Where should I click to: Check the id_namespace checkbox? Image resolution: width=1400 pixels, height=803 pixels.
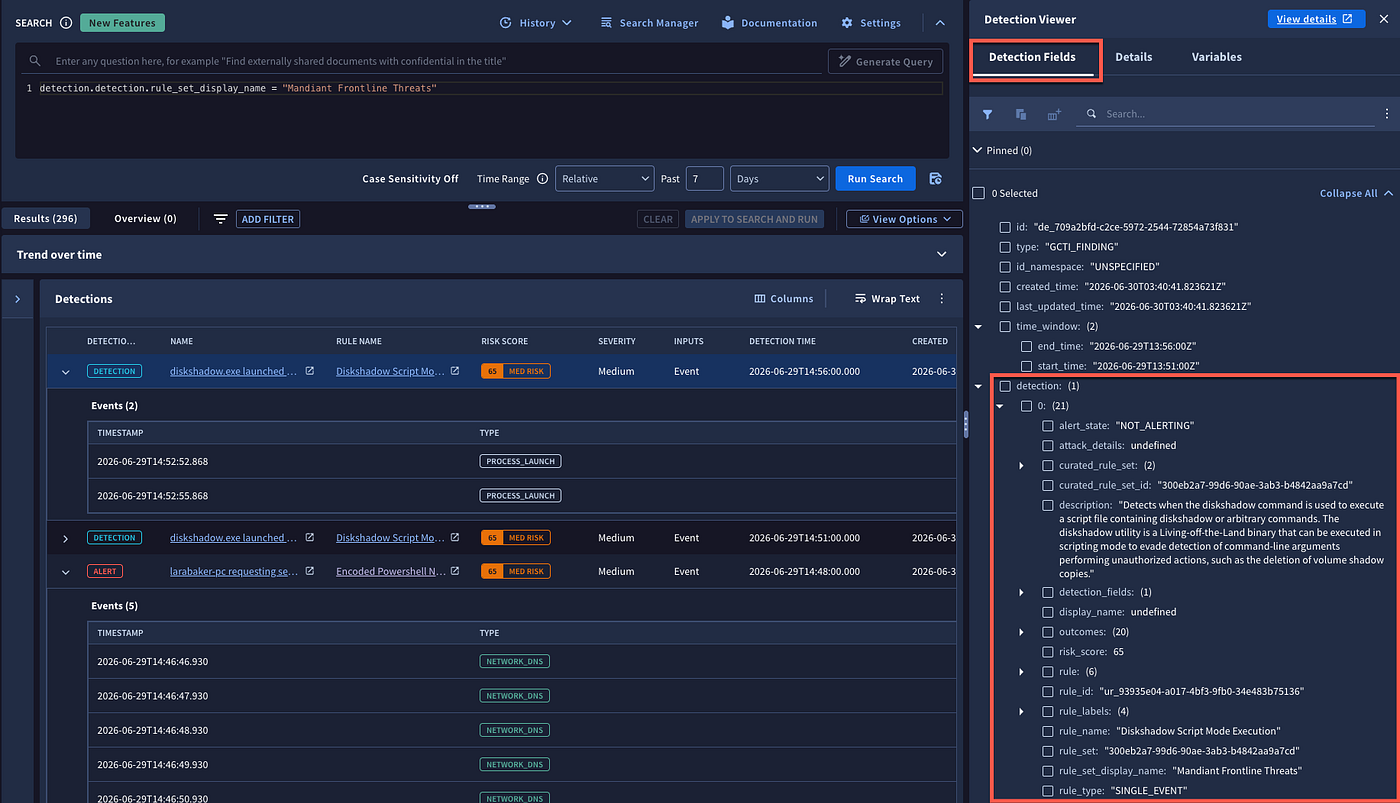click(1006, 267)
